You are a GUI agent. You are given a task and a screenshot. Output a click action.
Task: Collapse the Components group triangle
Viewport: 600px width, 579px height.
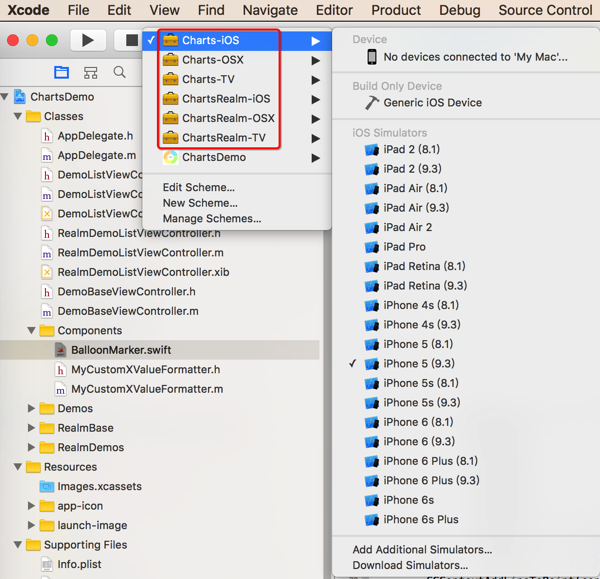click(x=31, y=330)
